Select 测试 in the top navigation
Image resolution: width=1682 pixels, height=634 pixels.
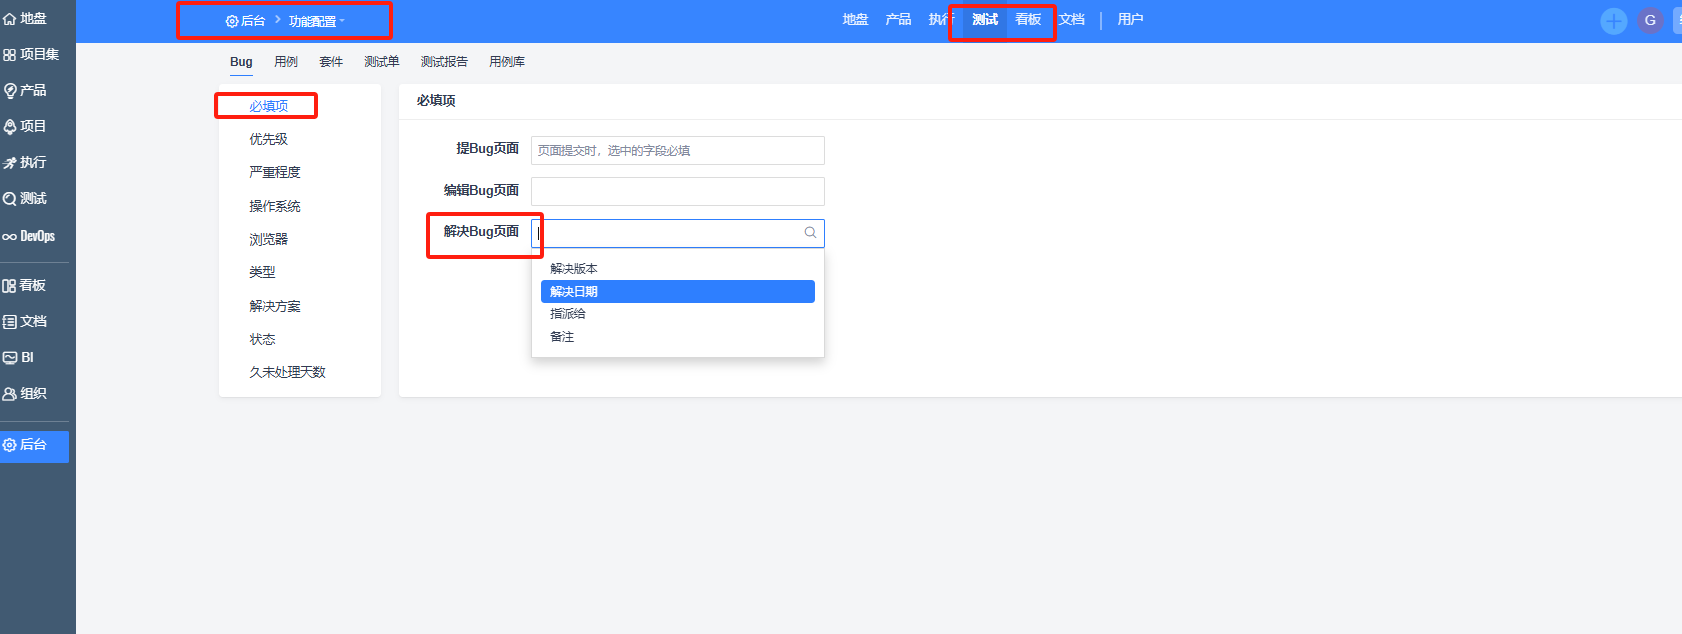click(985, 20)
